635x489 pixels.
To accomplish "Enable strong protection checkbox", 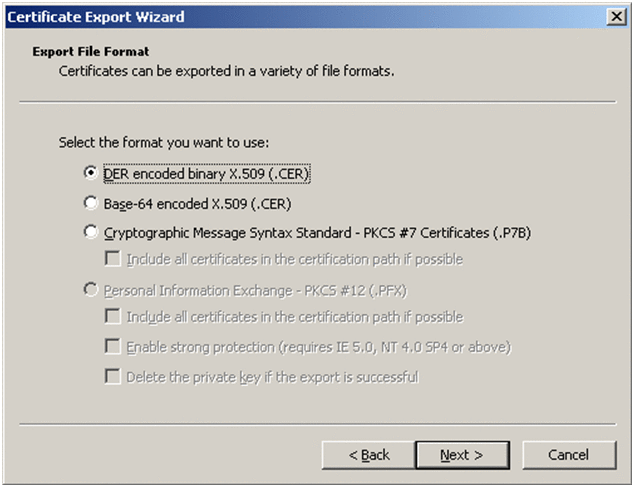I will (113, 347).
